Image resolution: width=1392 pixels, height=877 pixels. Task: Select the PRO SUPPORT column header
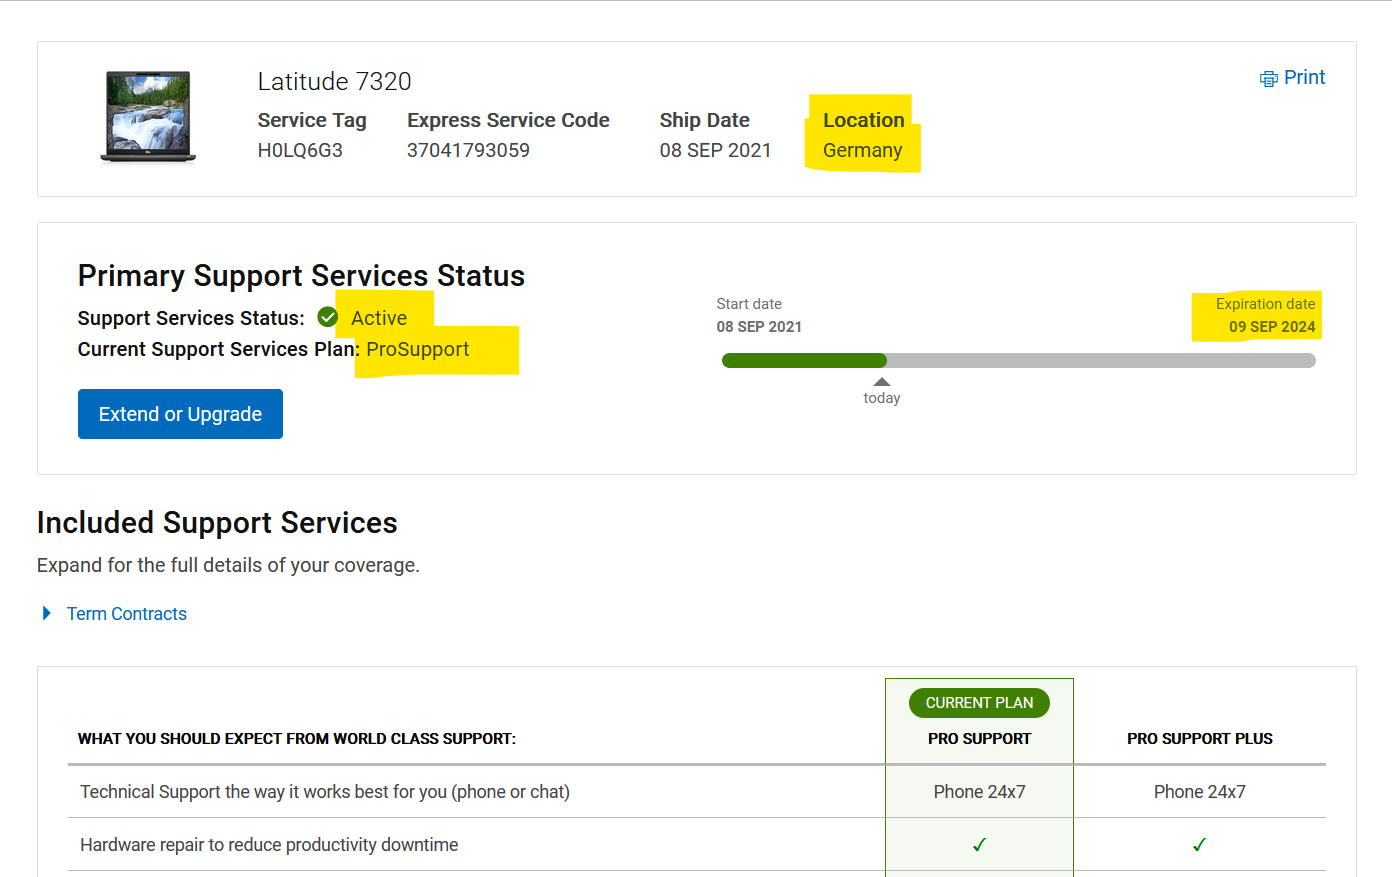tap(979, 739)
